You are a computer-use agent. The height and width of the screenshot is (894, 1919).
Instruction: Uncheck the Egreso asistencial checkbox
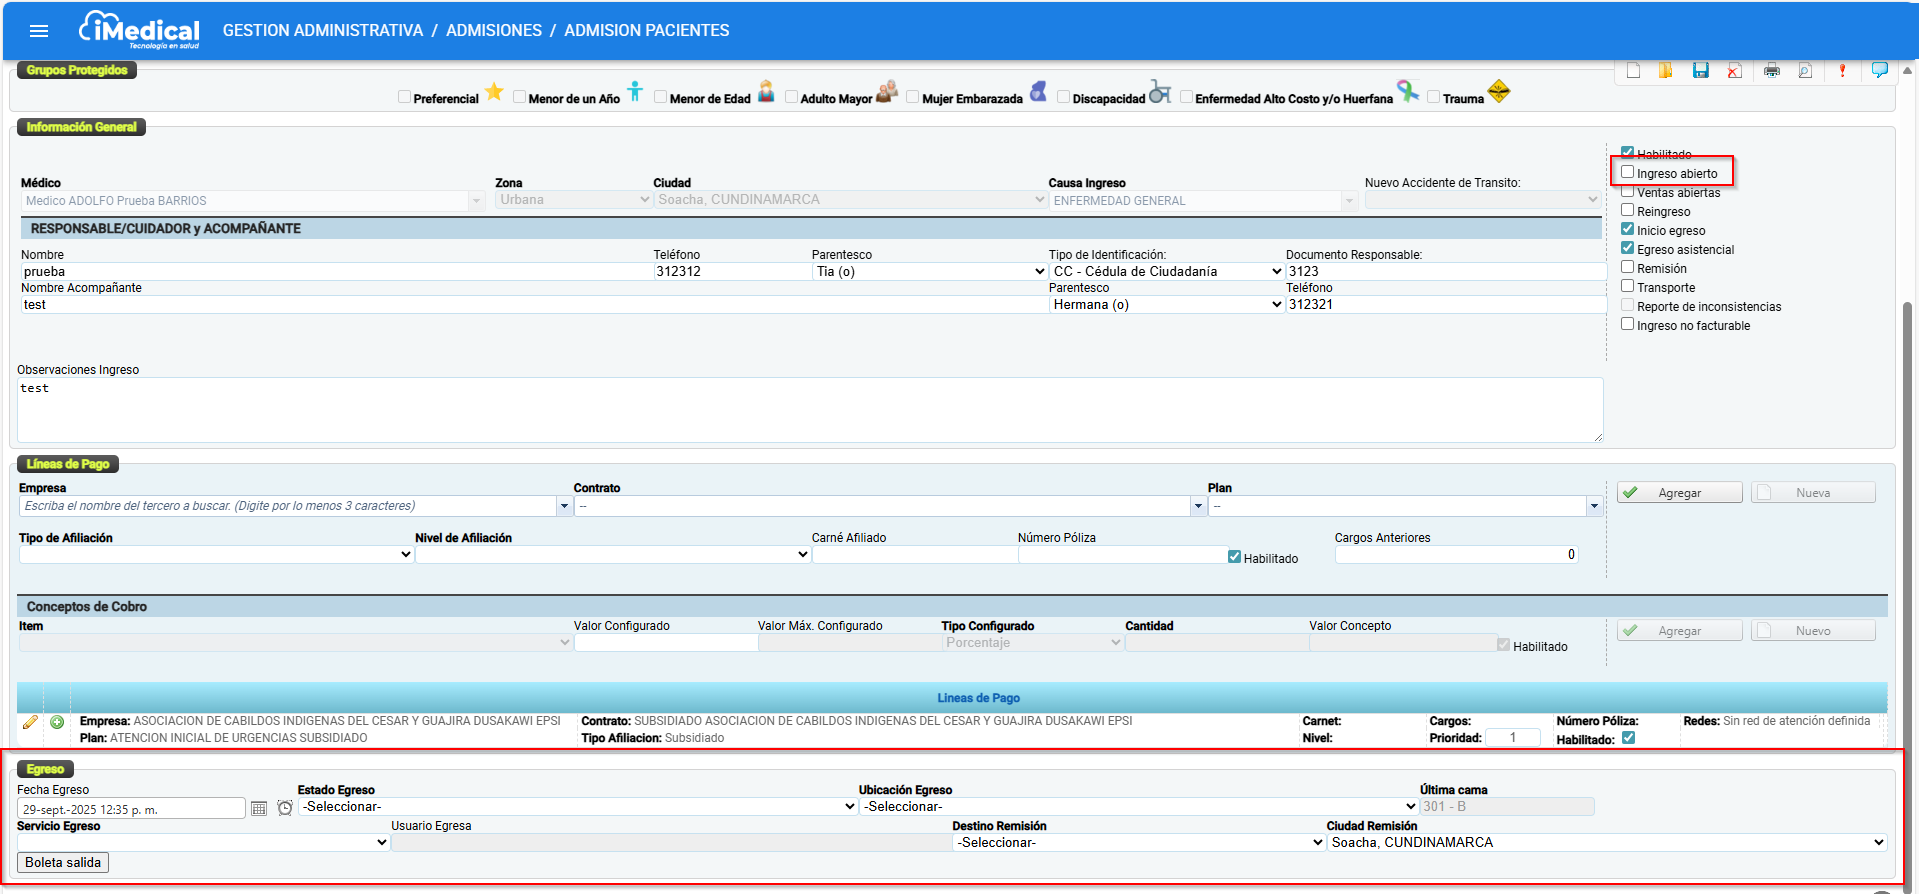point(1627,248)
